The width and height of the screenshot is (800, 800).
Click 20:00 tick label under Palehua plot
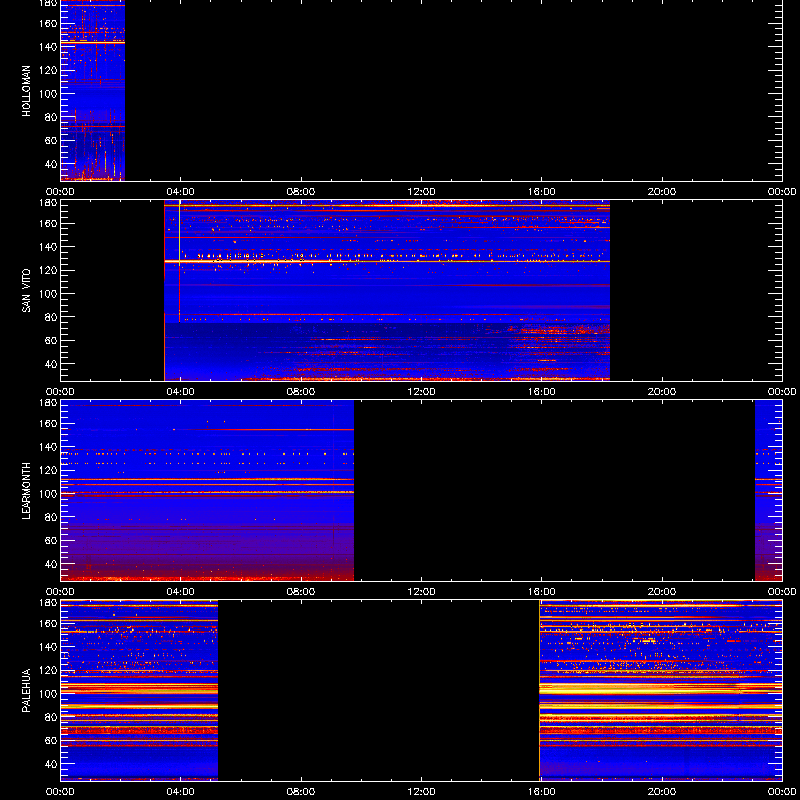point(662,792)
